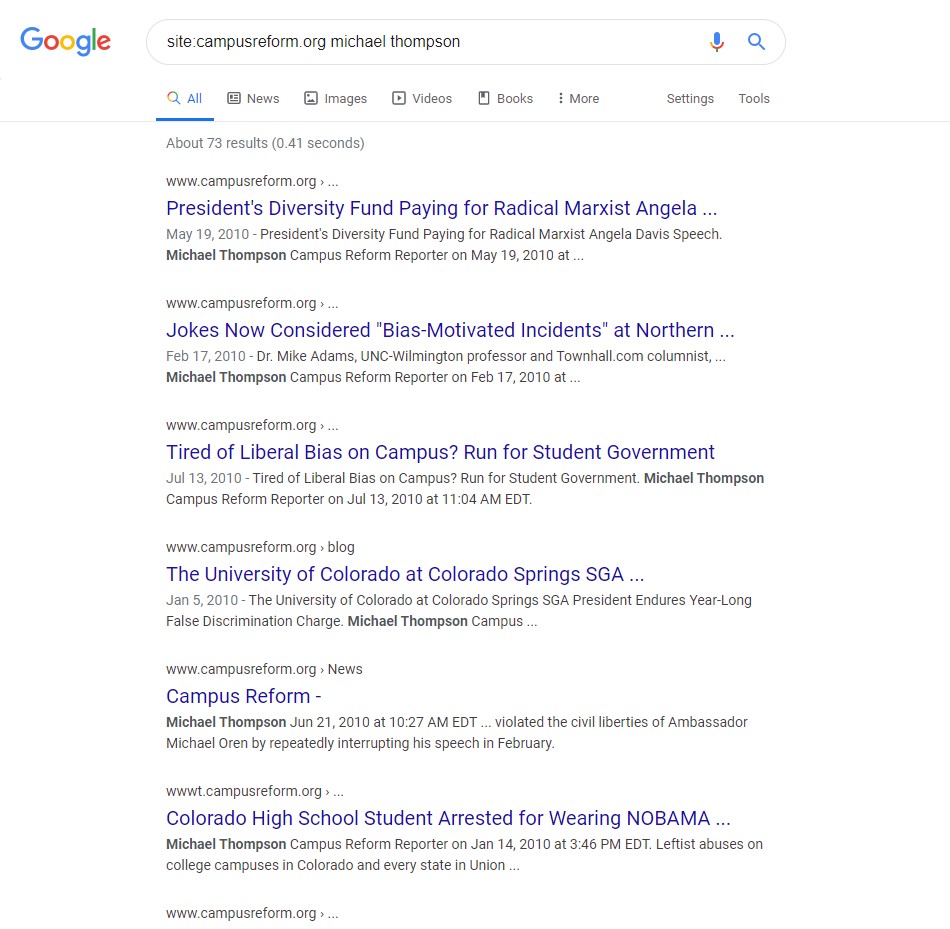Open the Videos results tab

pyautogui.click(x=421, y=98)
